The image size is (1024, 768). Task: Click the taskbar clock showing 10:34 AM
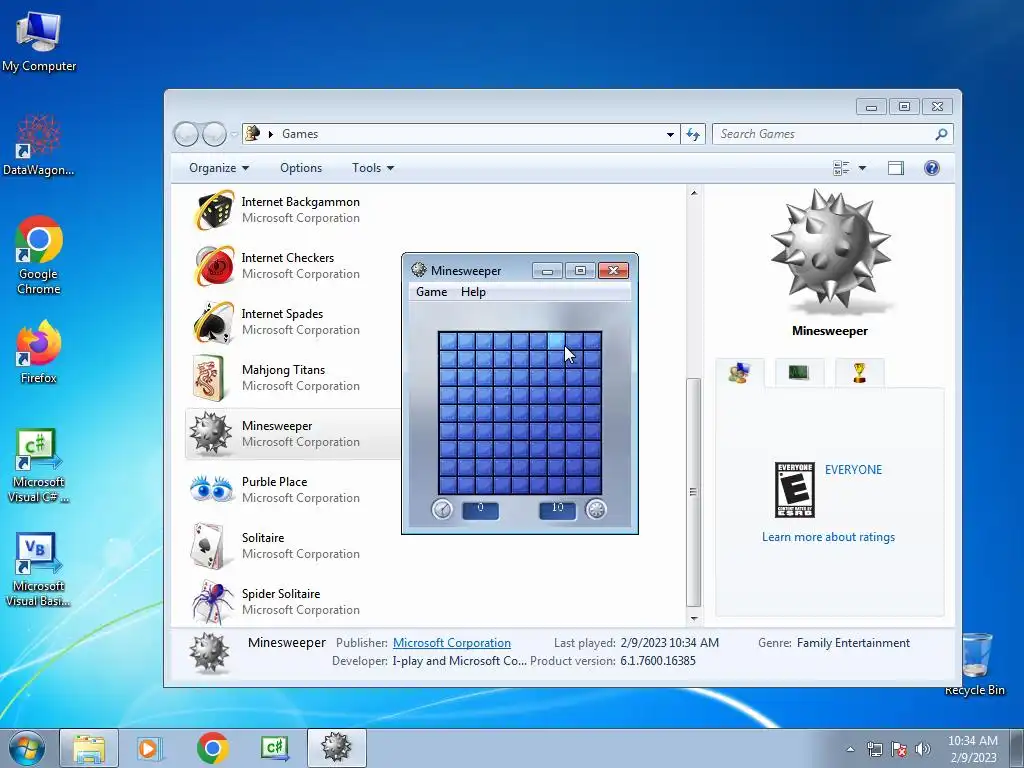972,748
